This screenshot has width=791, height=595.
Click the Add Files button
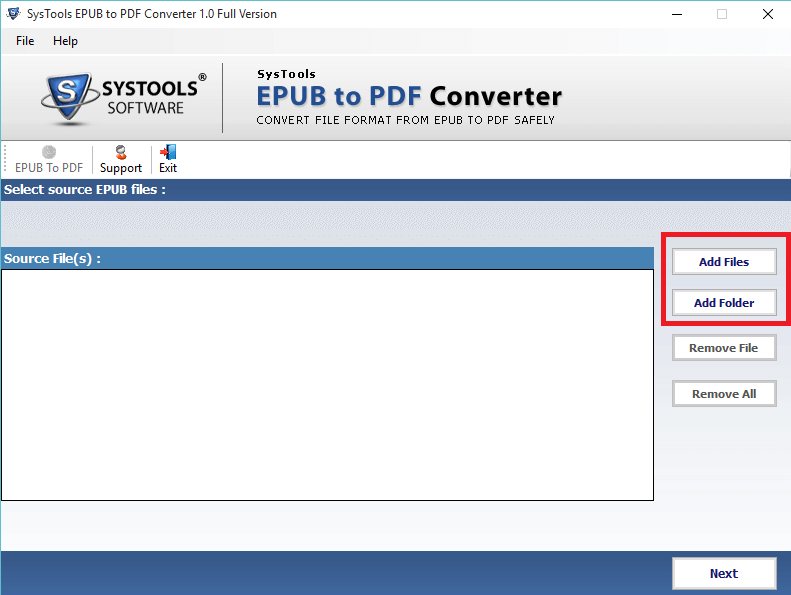[x=723, y=261]
